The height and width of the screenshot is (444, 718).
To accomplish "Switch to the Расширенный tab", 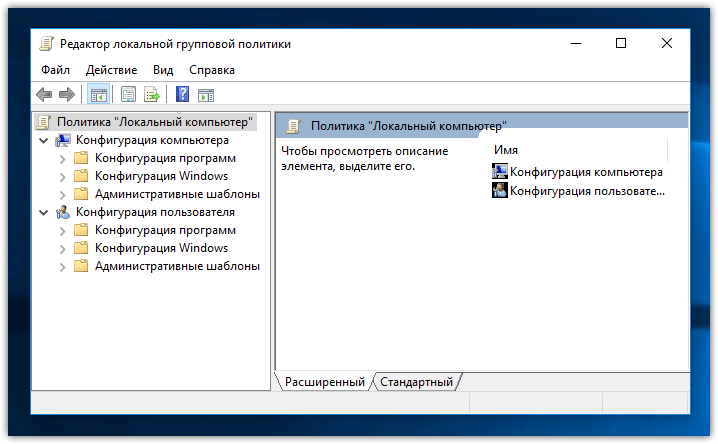I will [x=325, y=382].
